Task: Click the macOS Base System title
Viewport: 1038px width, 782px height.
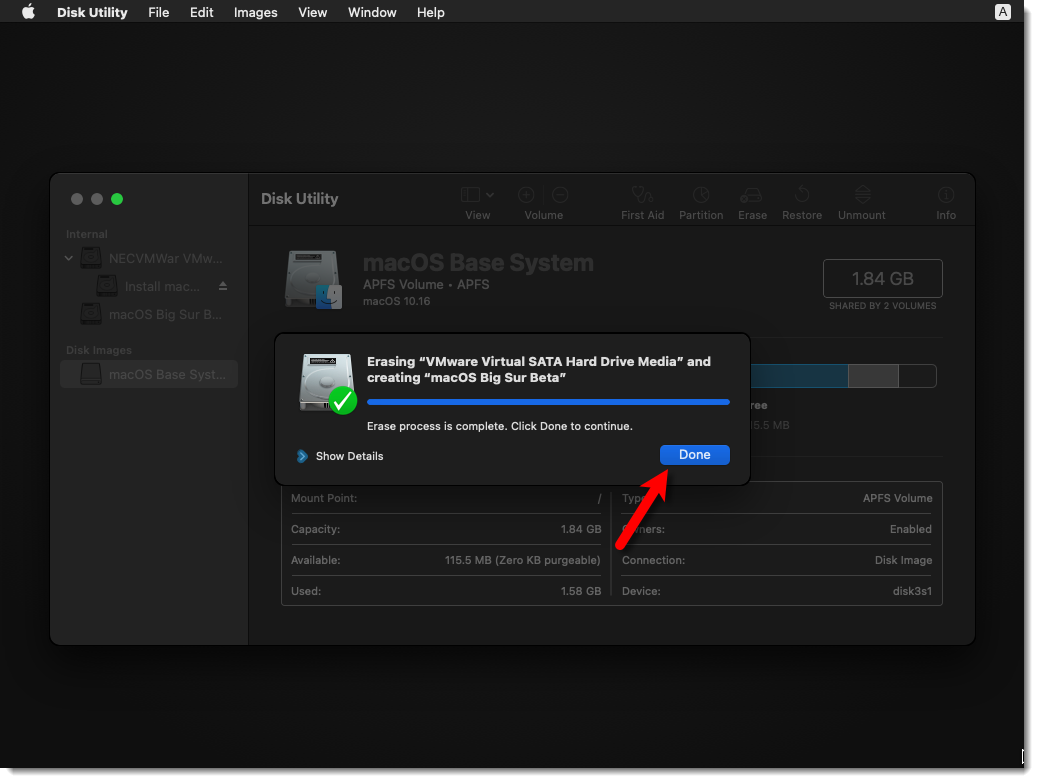Action: 478,263
